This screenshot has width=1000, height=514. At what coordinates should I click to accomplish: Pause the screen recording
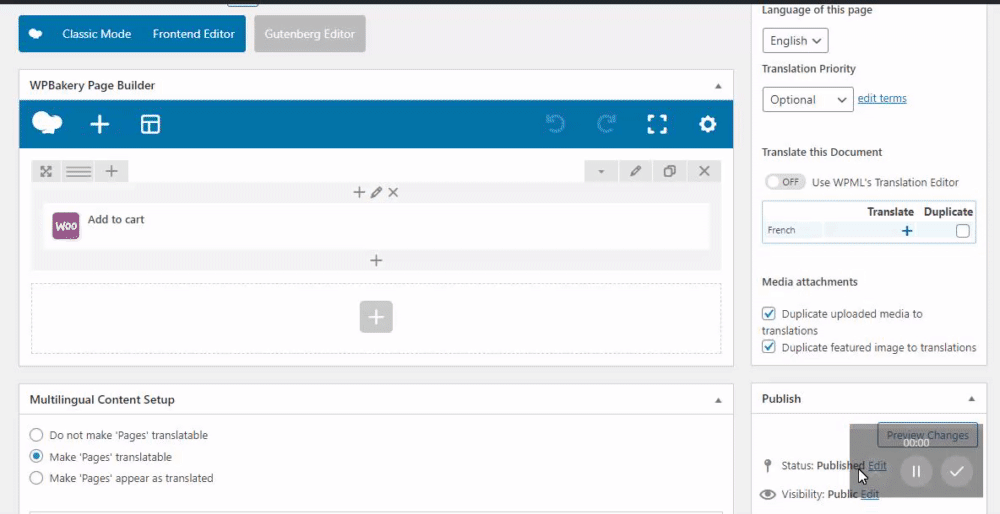[916, 471]
